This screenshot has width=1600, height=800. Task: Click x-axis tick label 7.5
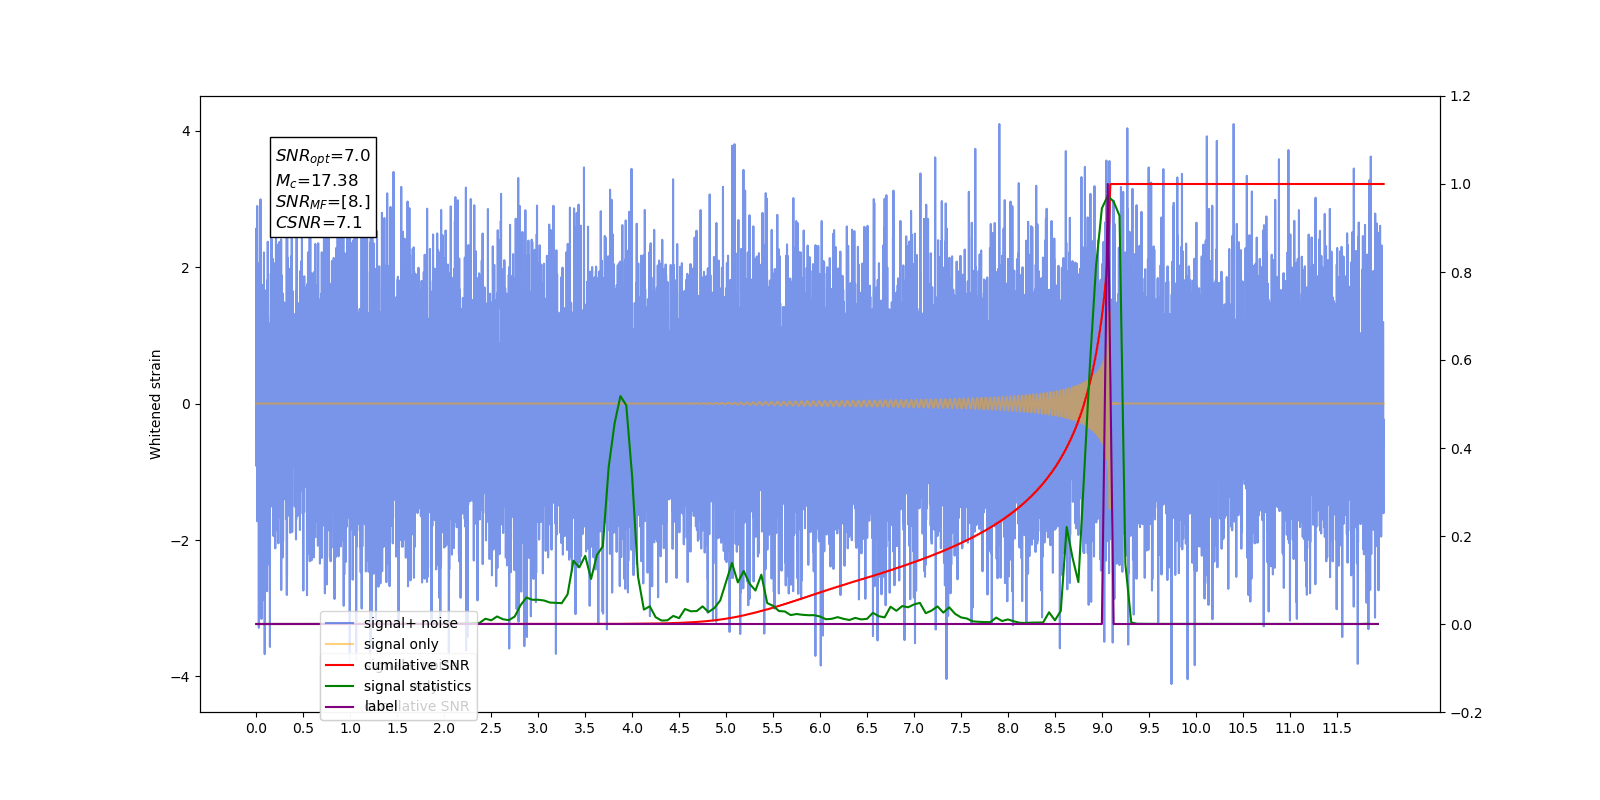pos(961,728)
